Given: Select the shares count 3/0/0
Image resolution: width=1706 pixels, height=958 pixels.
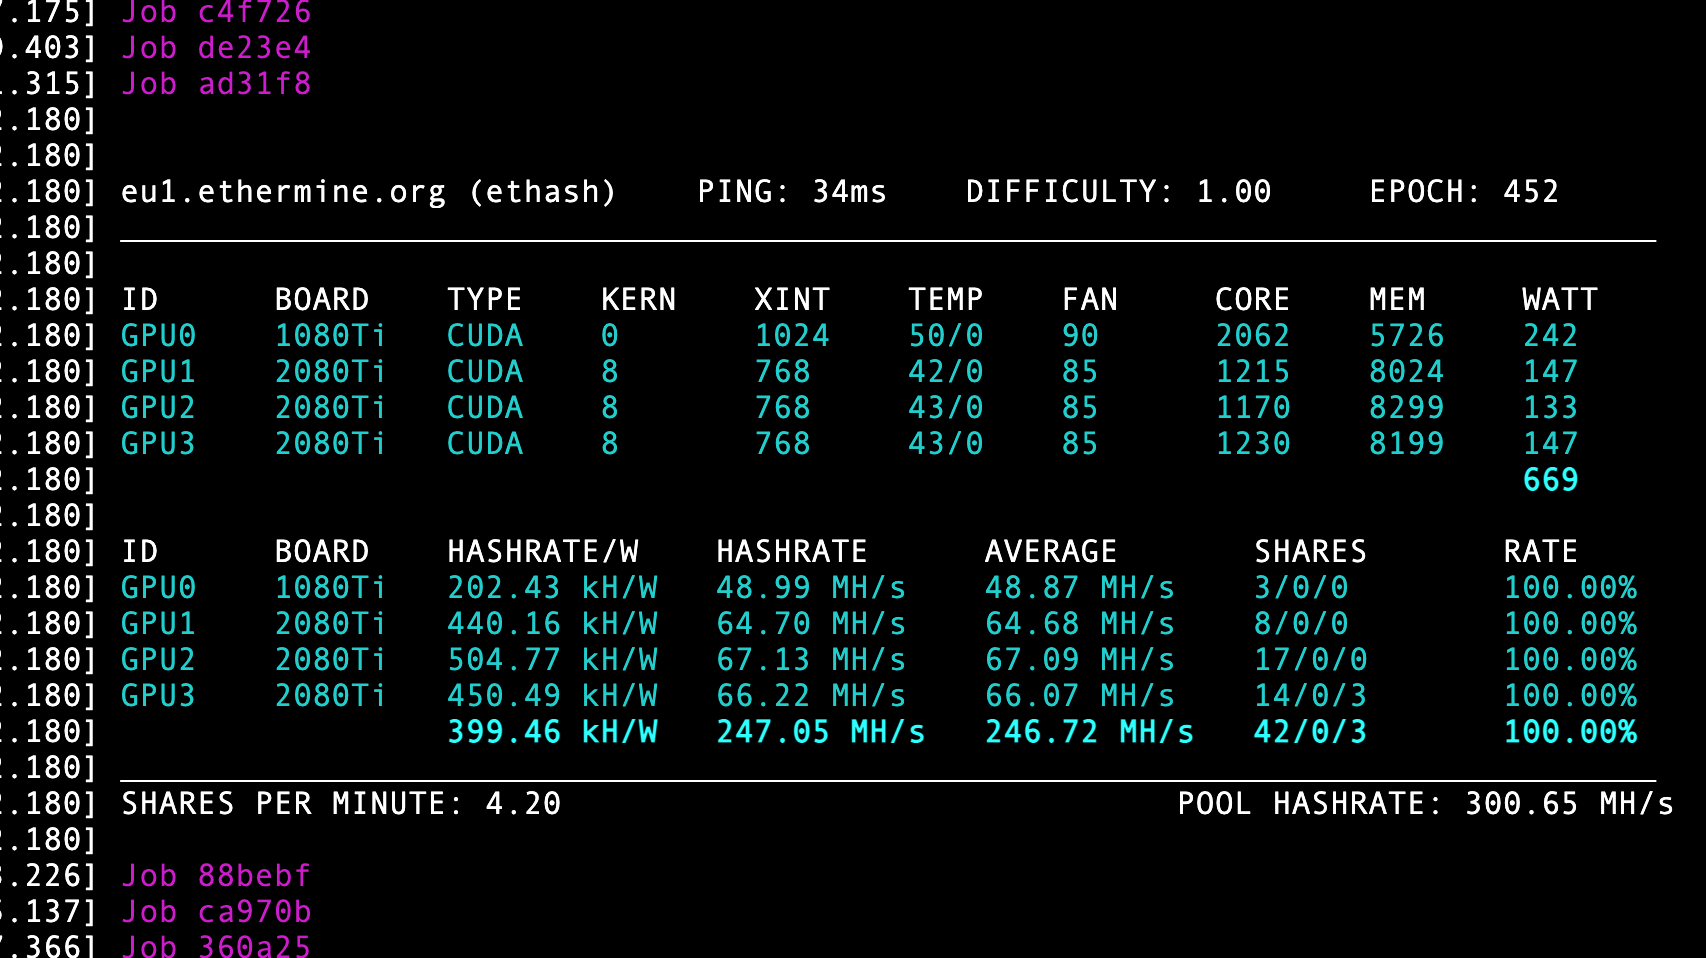Looking at the screenshot, I should 1301,588.
